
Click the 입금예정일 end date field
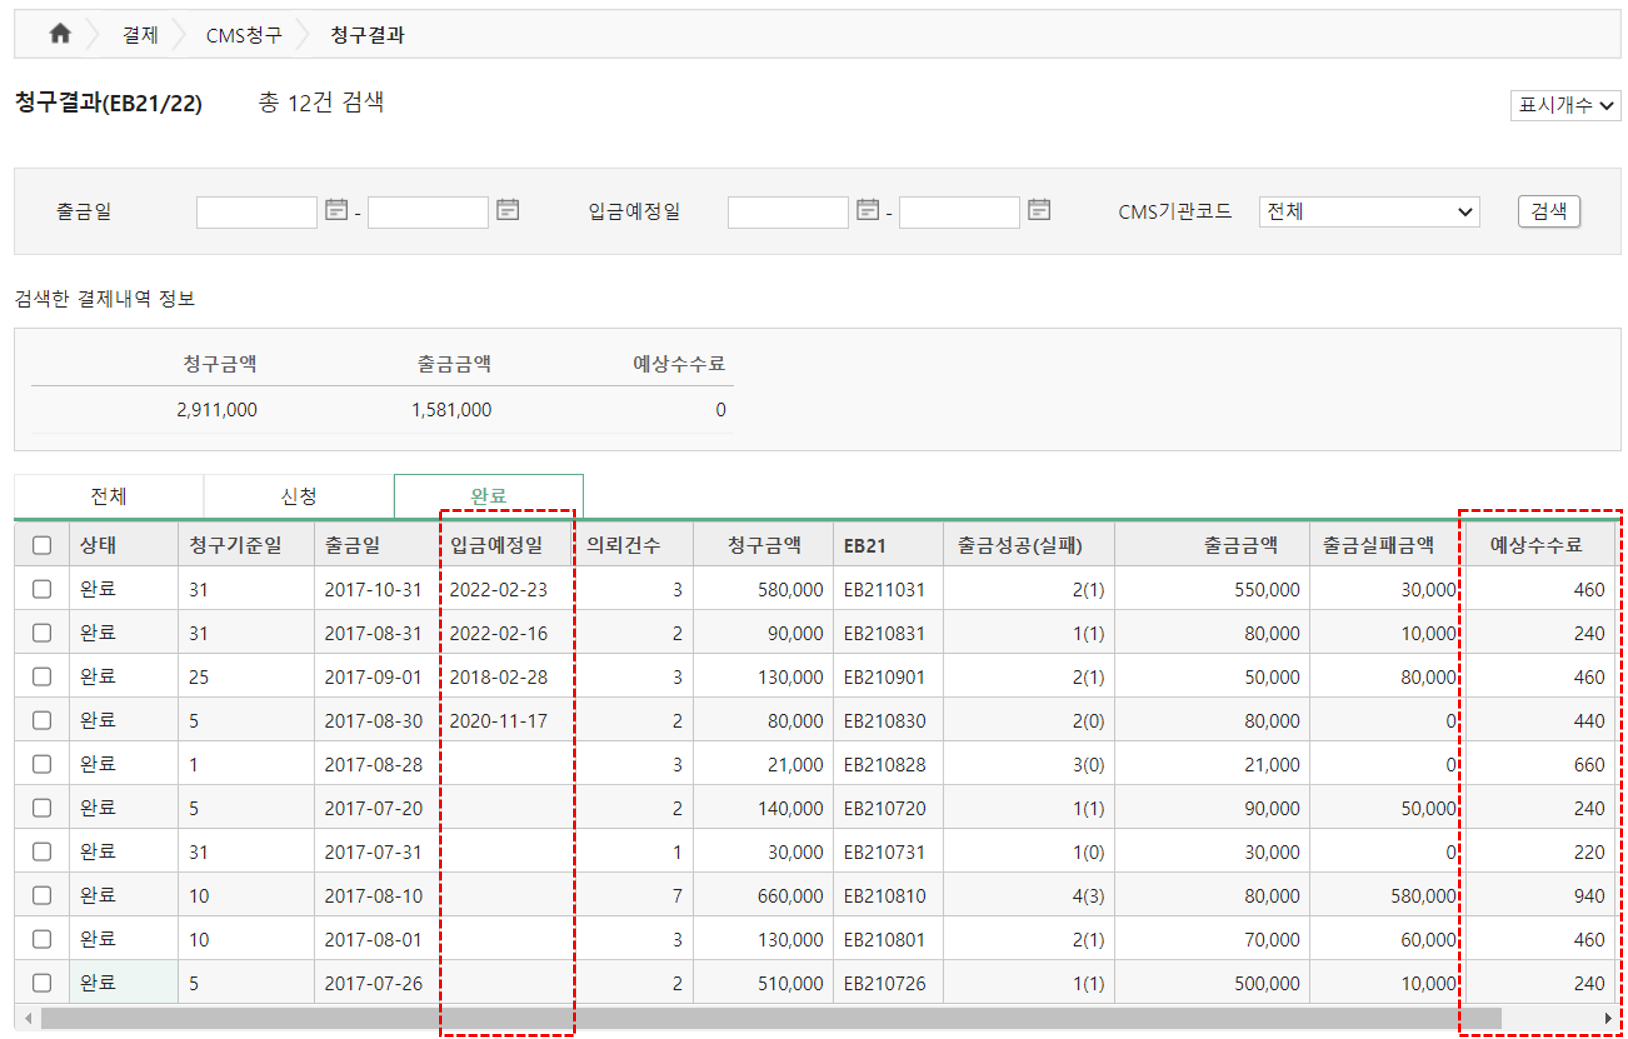pyautogui.click(x=959, y=212)
